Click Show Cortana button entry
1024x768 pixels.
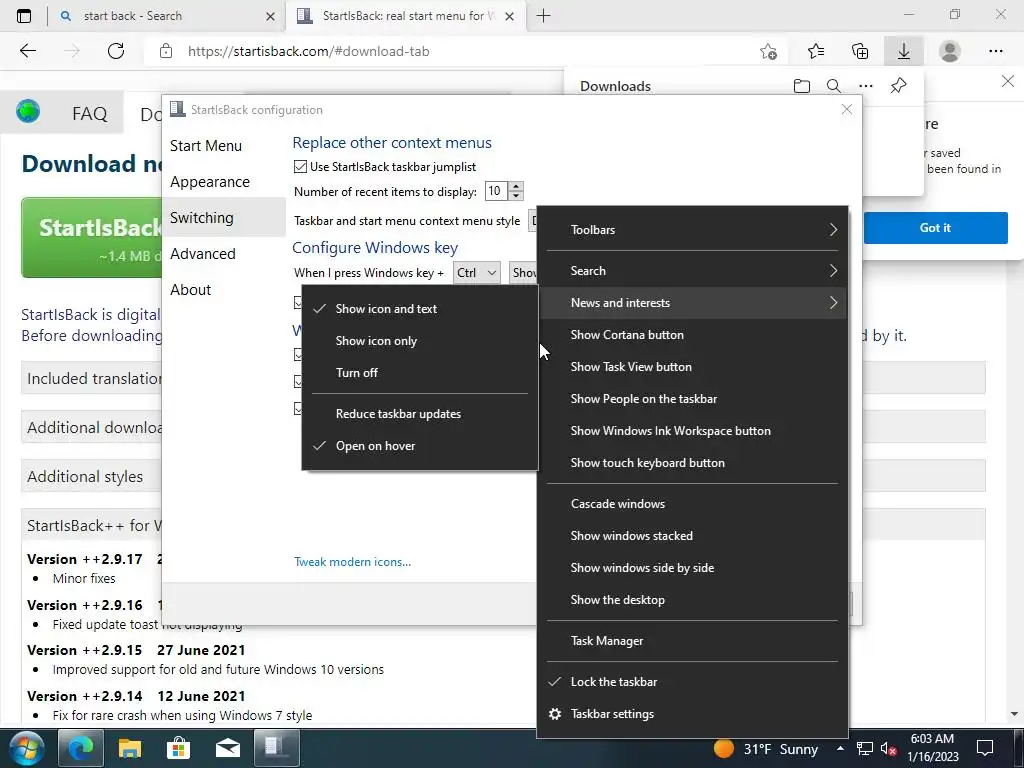692,335
